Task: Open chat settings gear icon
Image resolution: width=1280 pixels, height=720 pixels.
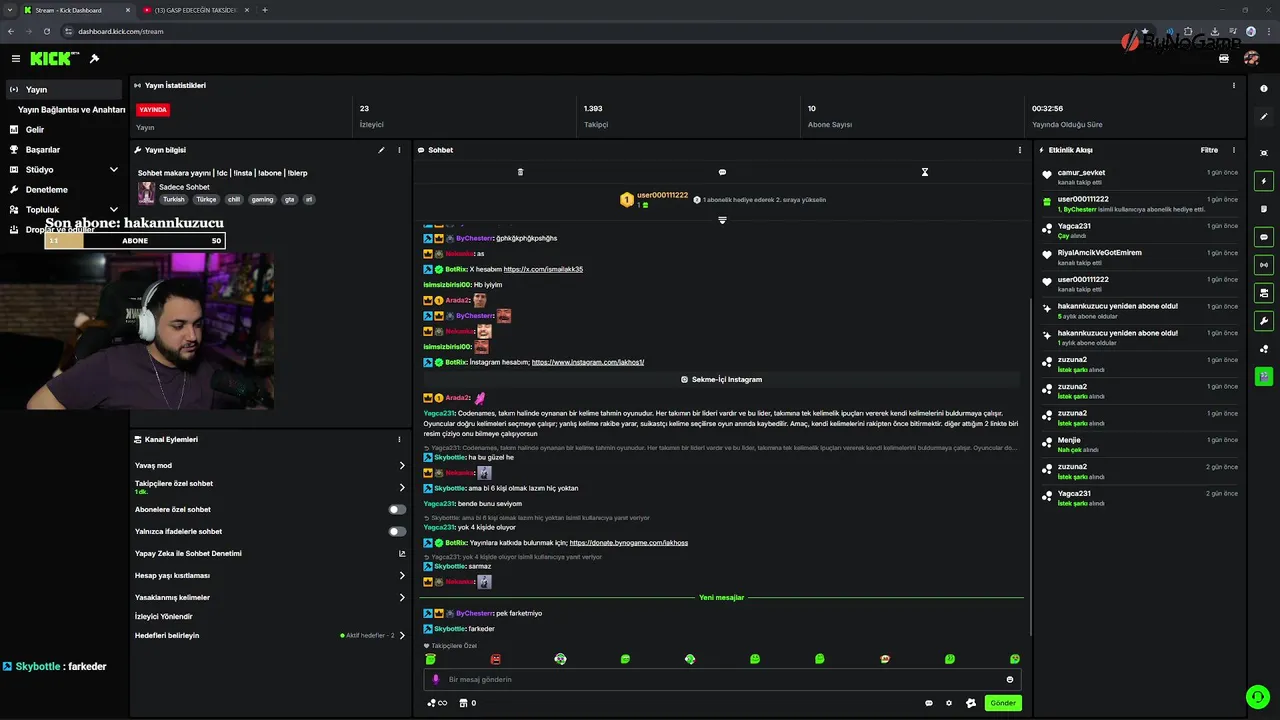Action: 949,703
